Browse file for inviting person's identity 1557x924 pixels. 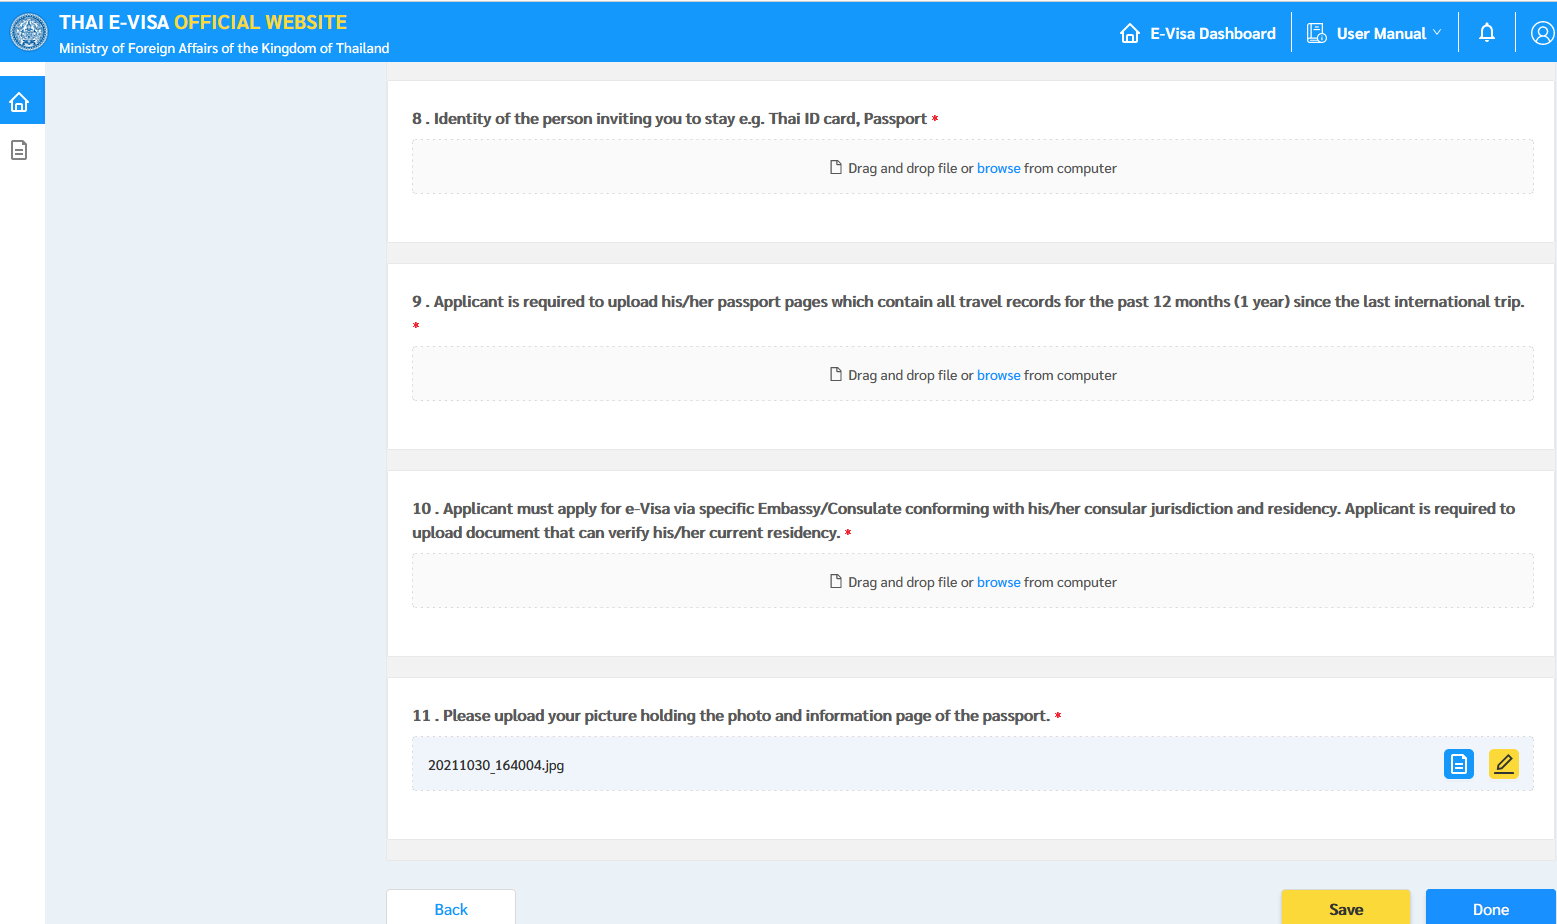pyautogui.click(x=998, y=168)
